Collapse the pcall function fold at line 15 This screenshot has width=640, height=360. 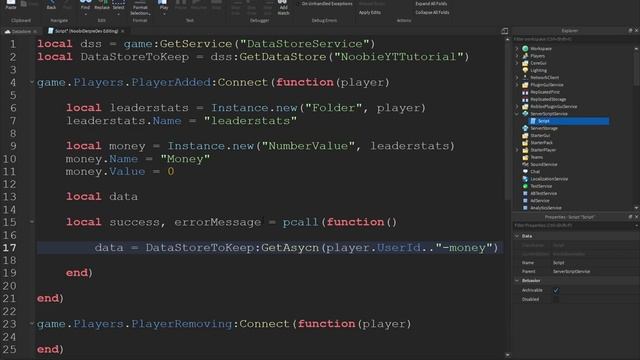click(x=32, y=222)
